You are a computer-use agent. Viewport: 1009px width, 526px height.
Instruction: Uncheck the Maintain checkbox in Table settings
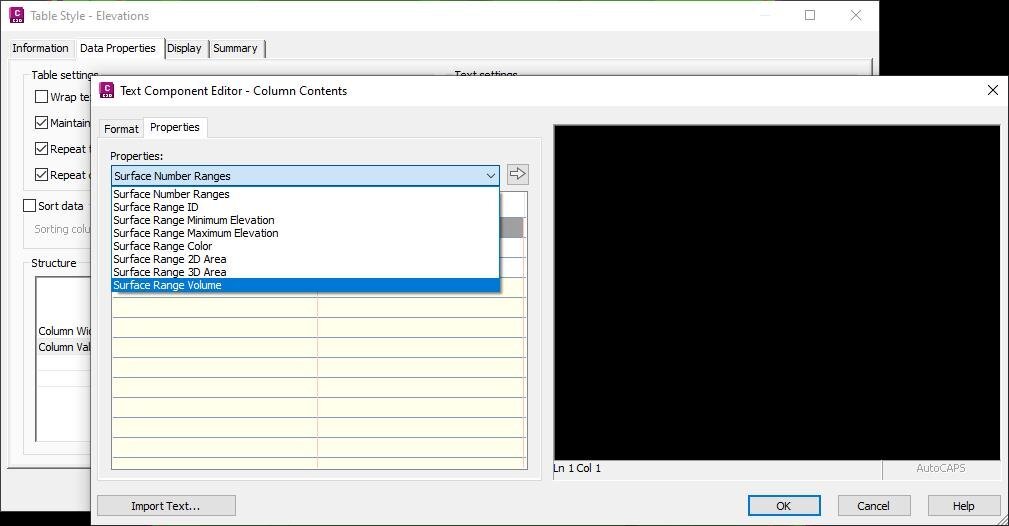click(x=41, y=122)
